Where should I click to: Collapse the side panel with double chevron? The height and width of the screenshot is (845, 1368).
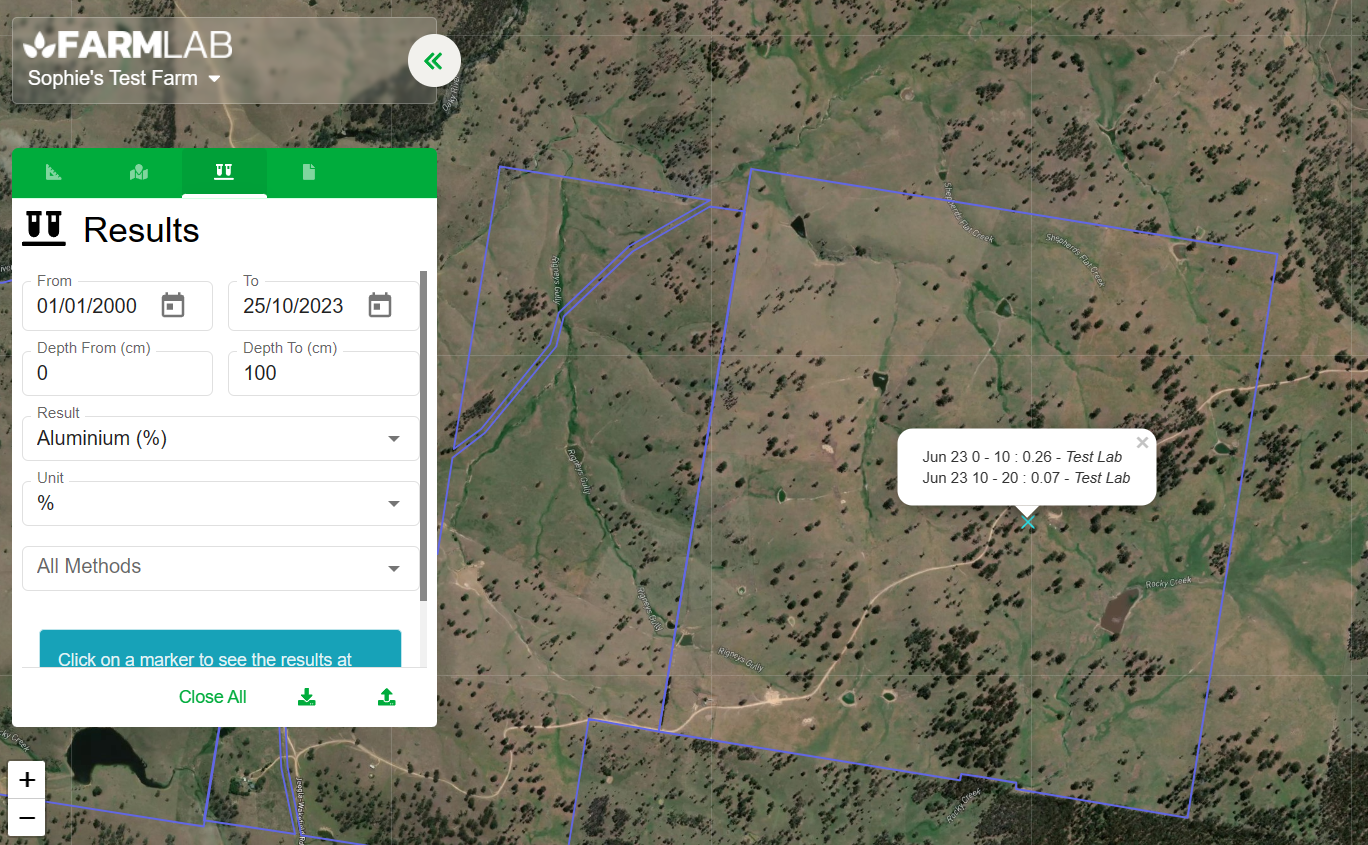434,61
